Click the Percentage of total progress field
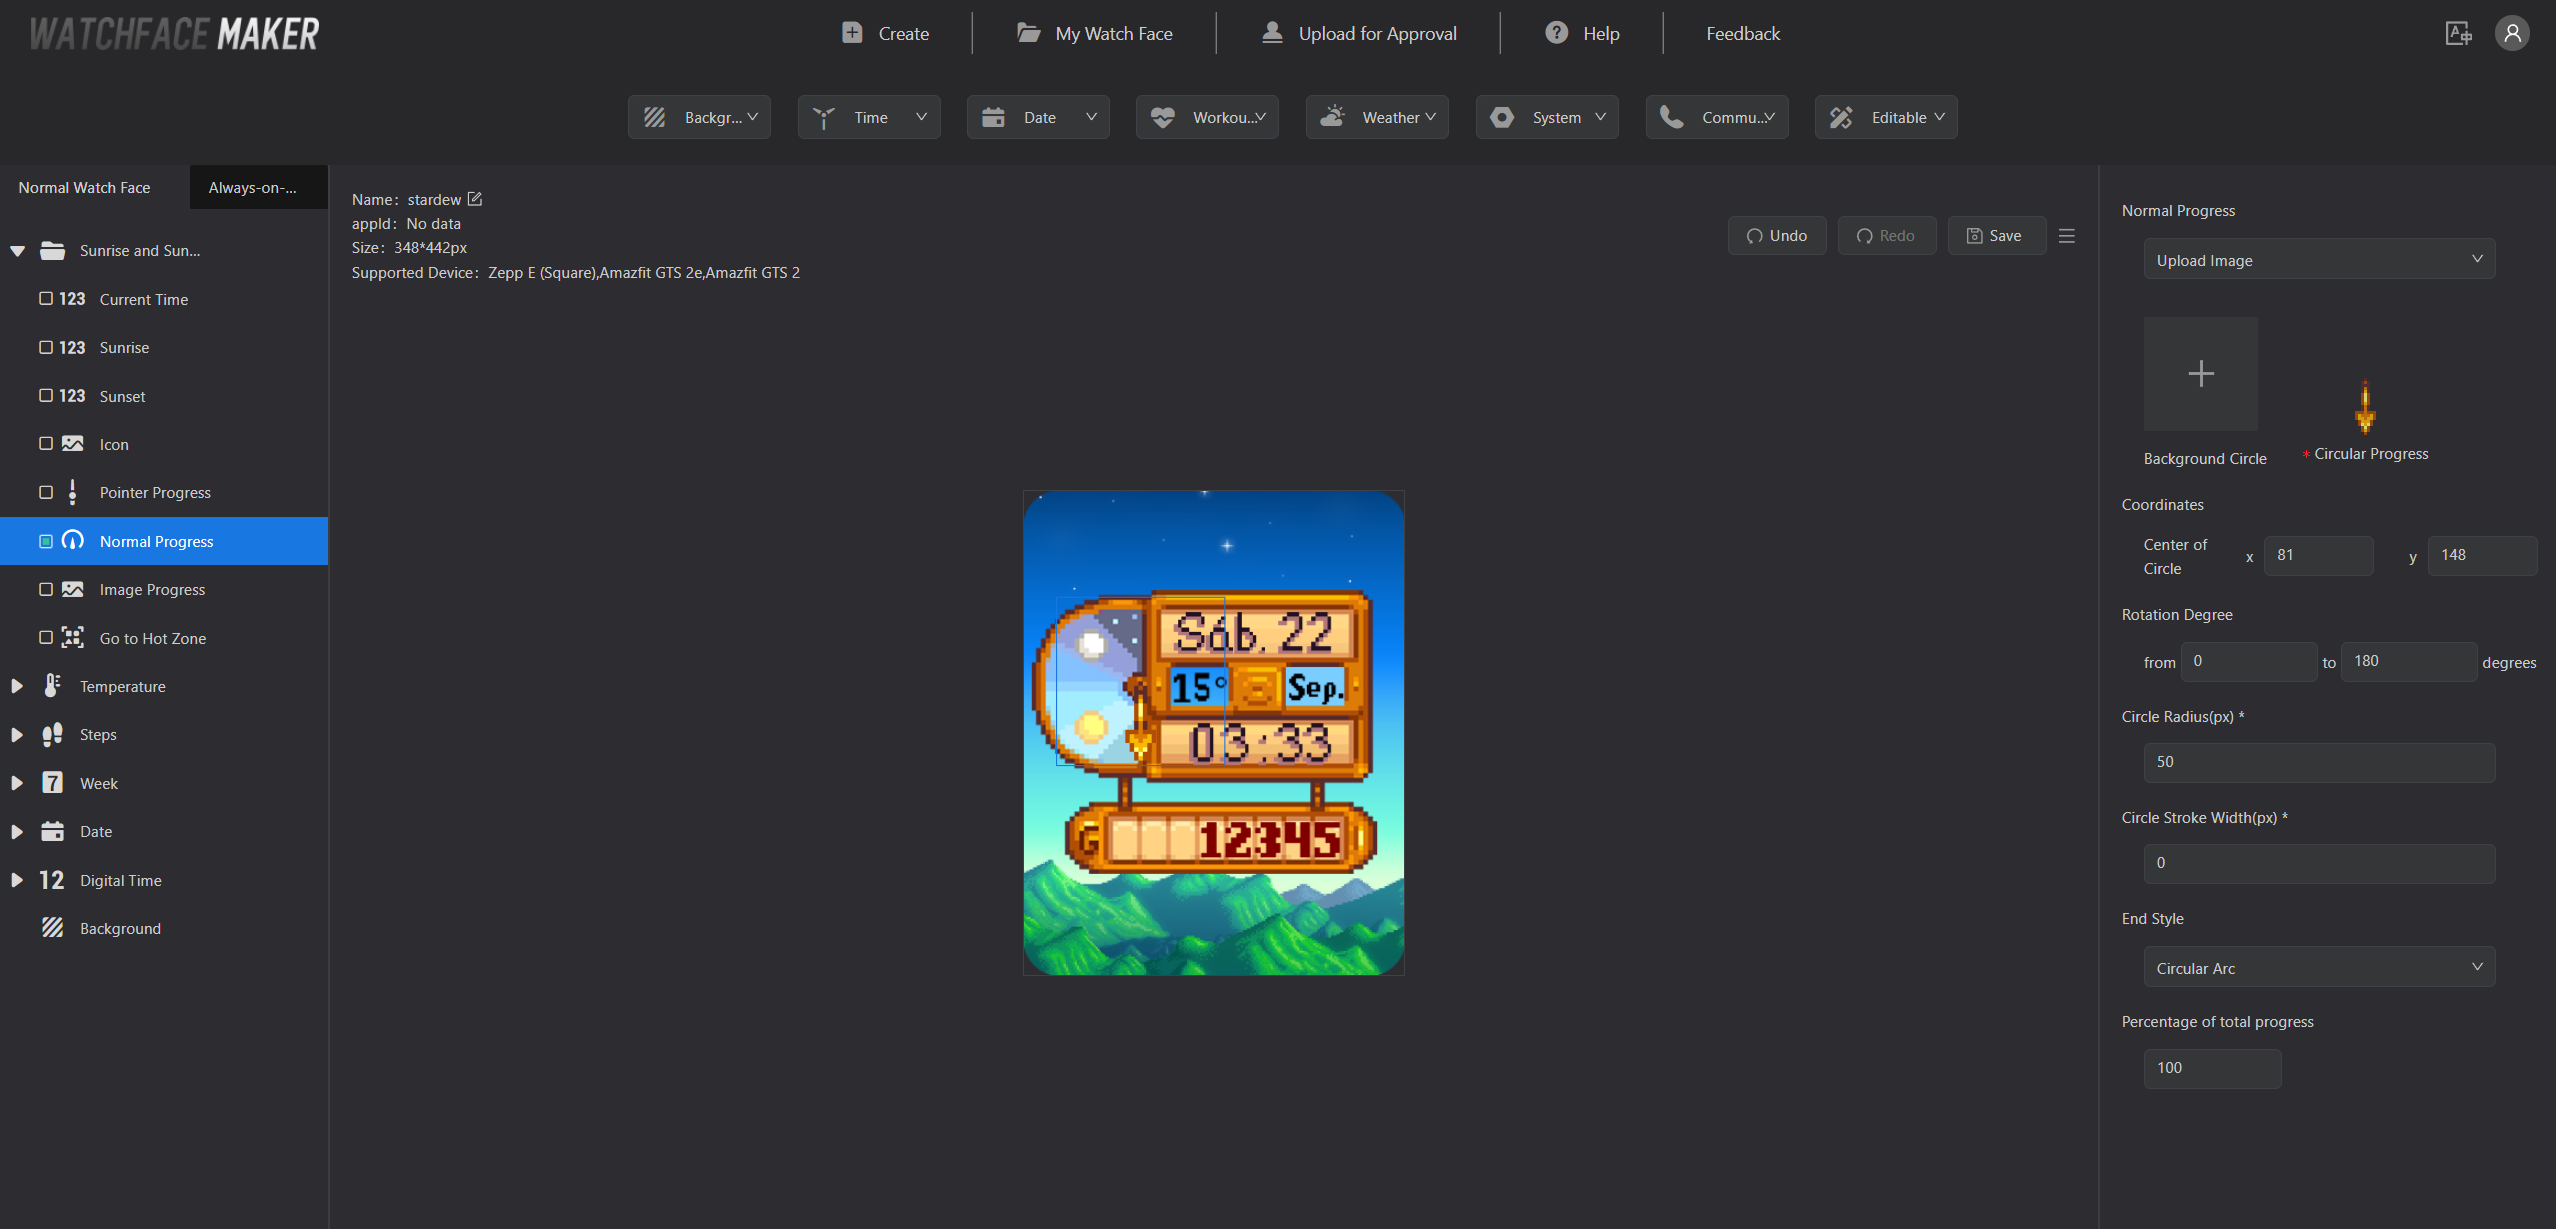Image resolution: width=2556 pixels, height=1229 pixels. pyautogui.click(x=2212, y=1068)
